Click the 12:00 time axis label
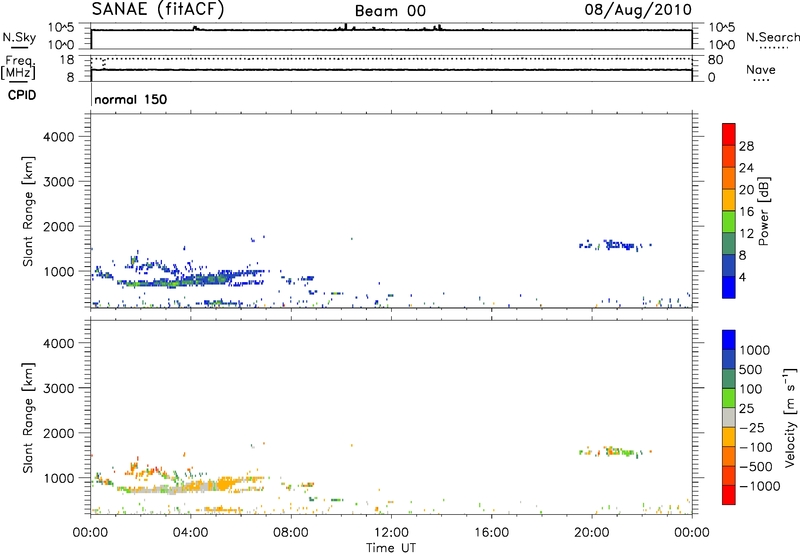 (391, 533)
